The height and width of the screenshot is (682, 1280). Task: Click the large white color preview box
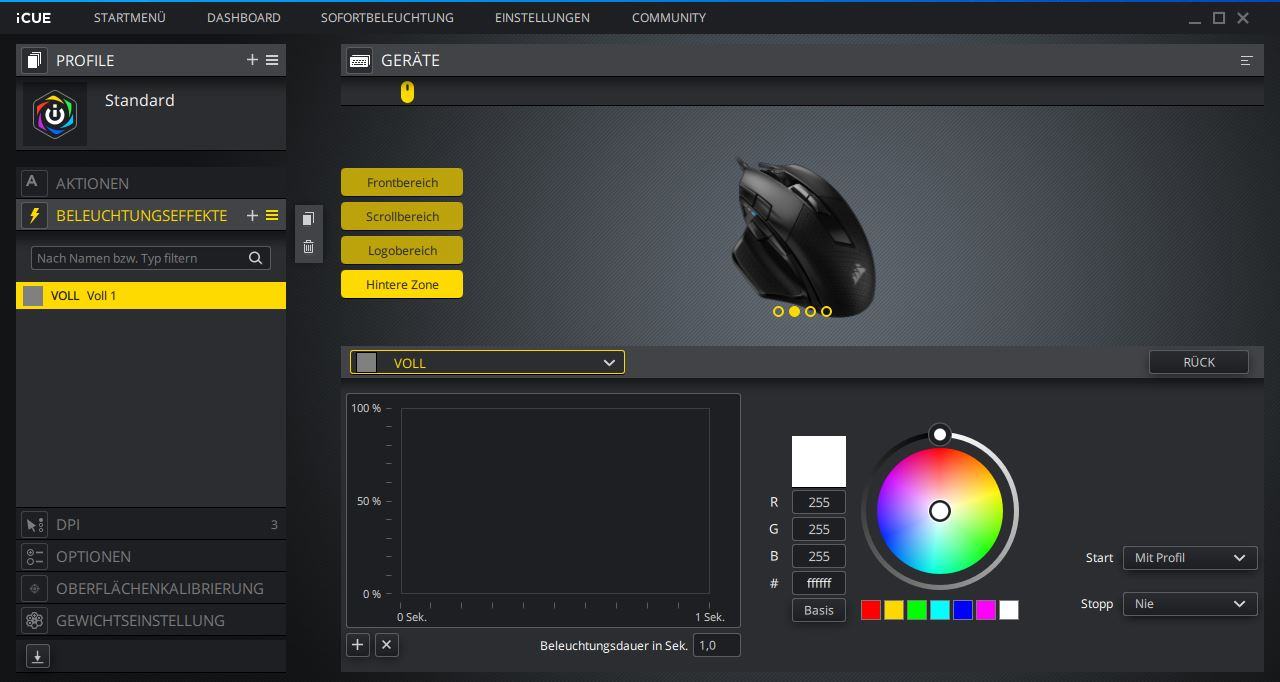tap(819, 461)
